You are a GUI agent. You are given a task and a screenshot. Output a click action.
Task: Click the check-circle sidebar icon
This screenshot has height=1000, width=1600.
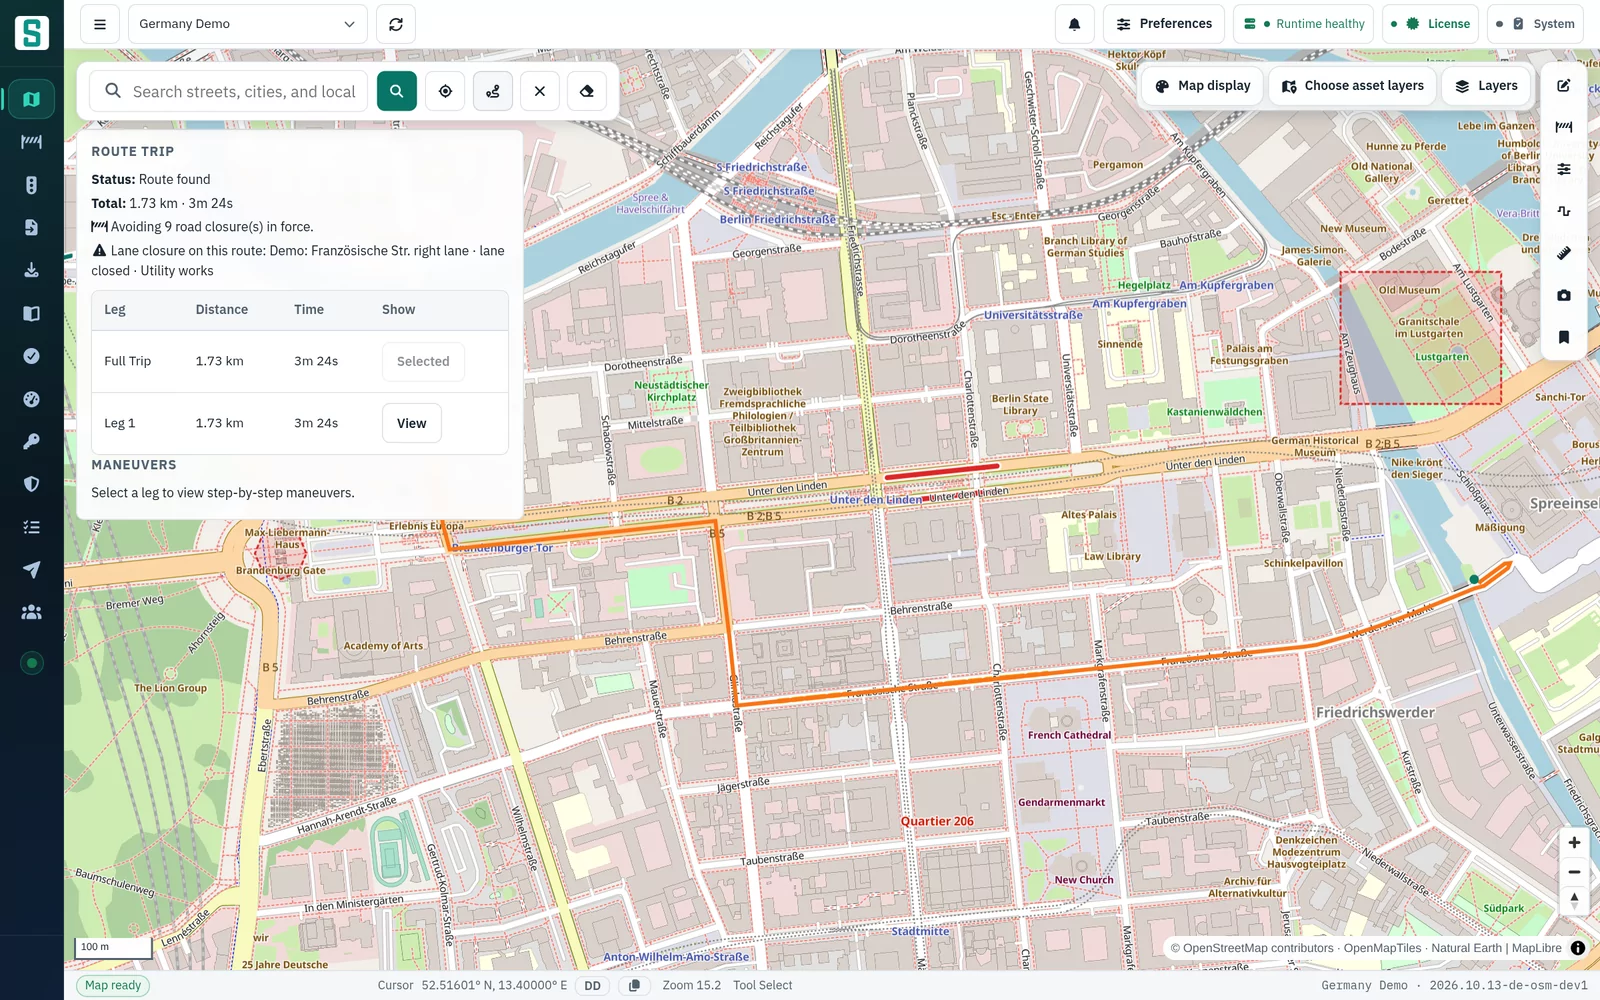pos(31,356)
